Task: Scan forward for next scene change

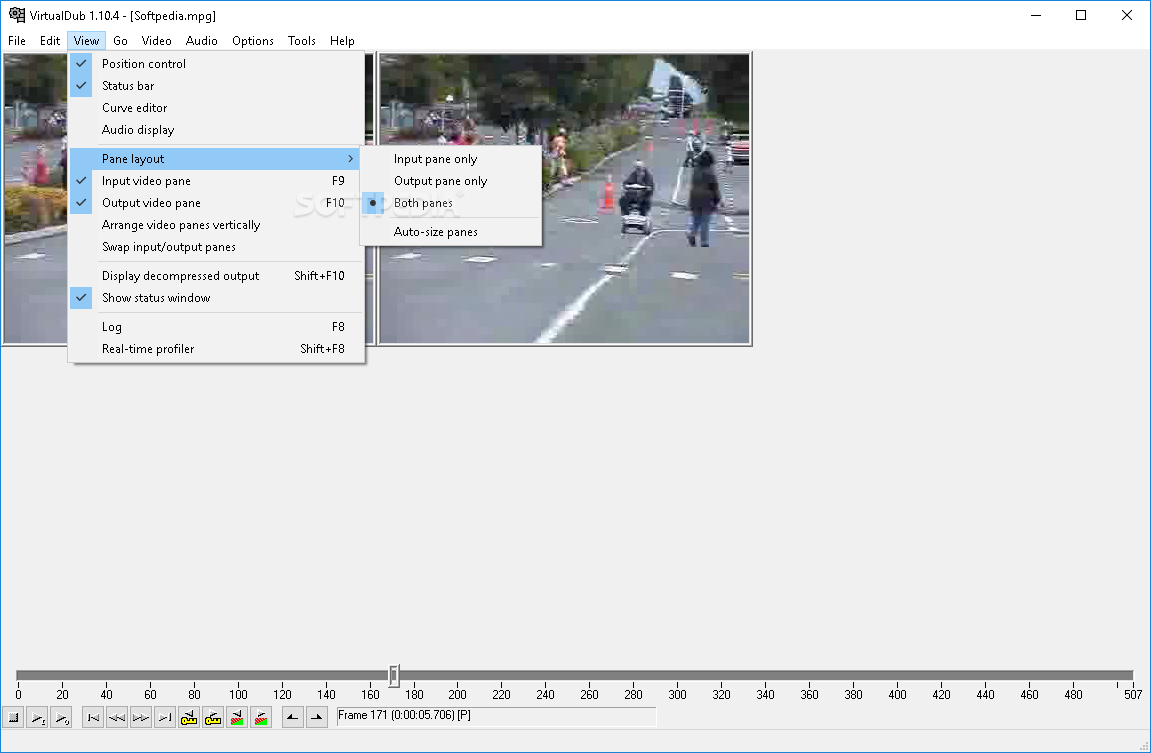Action: point(261,717)
